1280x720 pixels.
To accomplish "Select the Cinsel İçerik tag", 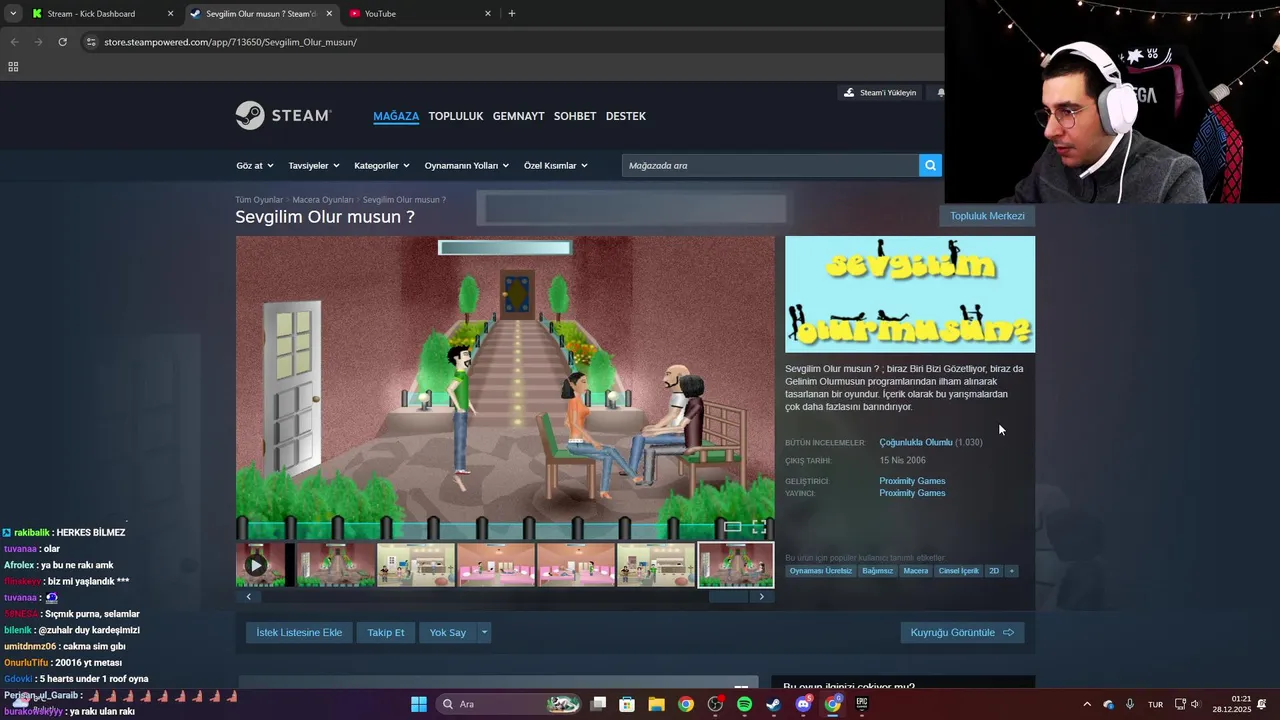I will (958, 571).
